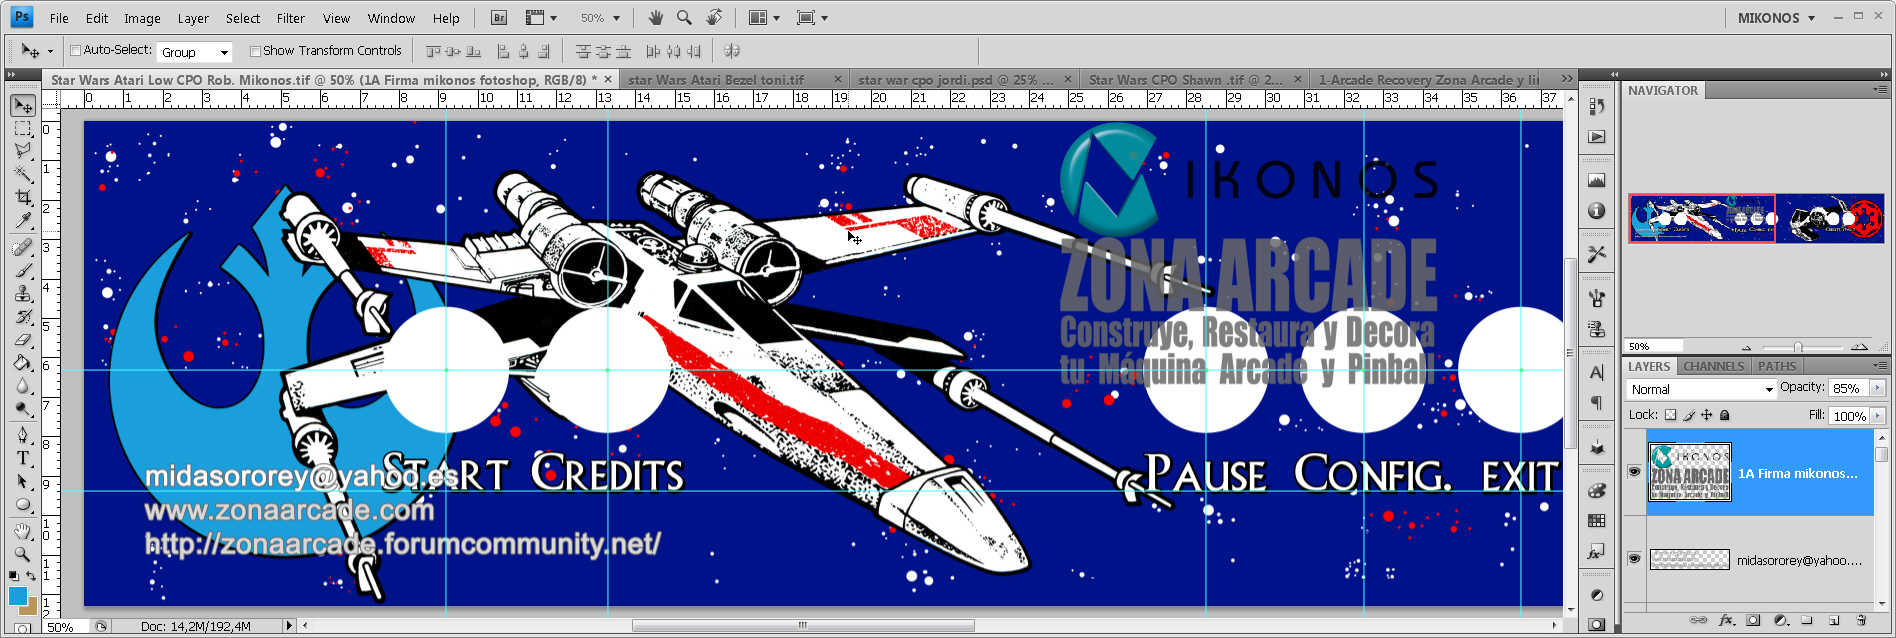
Task: Switch to the Paths tab
Action: 1777,366
